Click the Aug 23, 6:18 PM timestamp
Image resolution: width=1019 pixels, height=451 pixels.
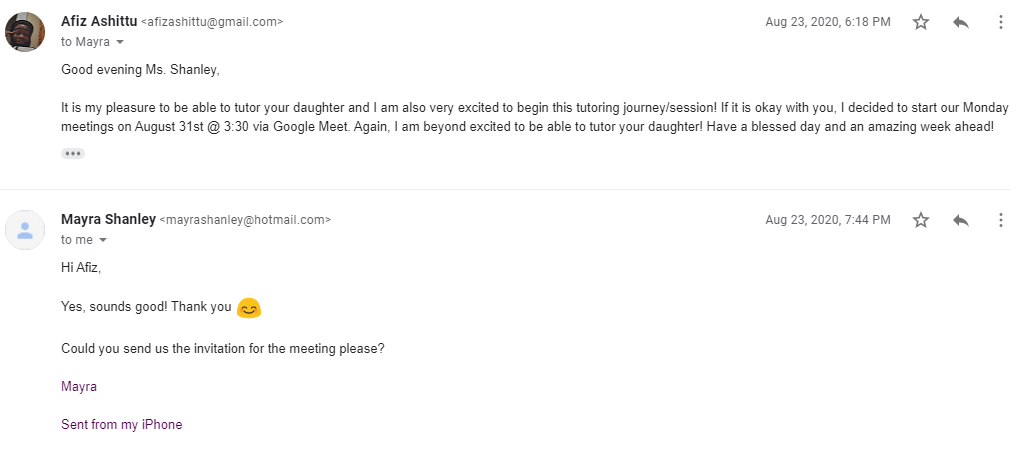[827, 22]
